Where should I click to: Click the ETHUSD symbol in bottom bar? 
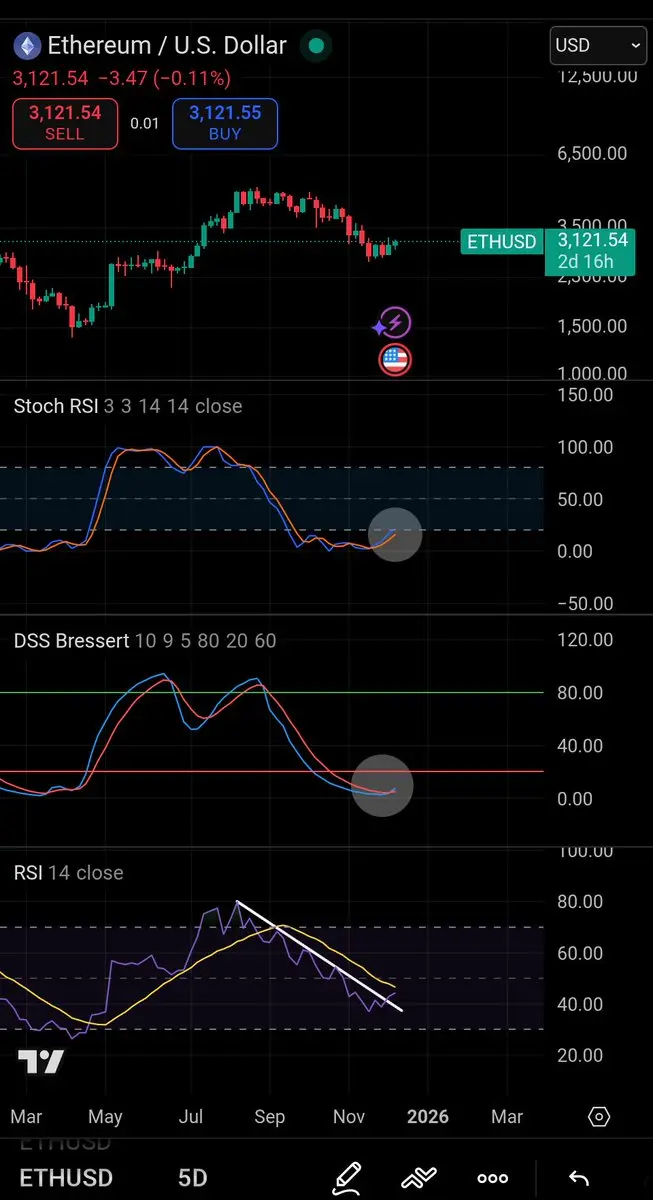[x=66, y=1178]
